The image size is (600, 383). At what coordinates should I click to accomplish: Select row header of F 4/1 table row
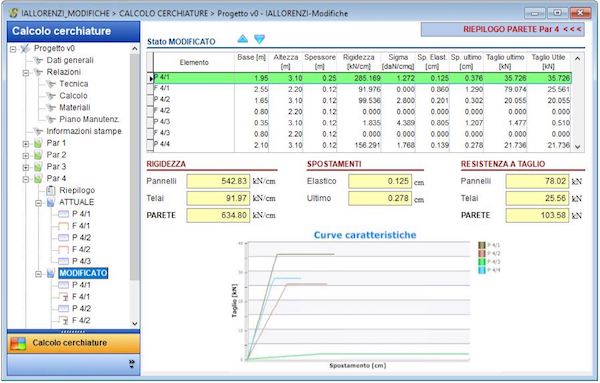coord(150,89)
